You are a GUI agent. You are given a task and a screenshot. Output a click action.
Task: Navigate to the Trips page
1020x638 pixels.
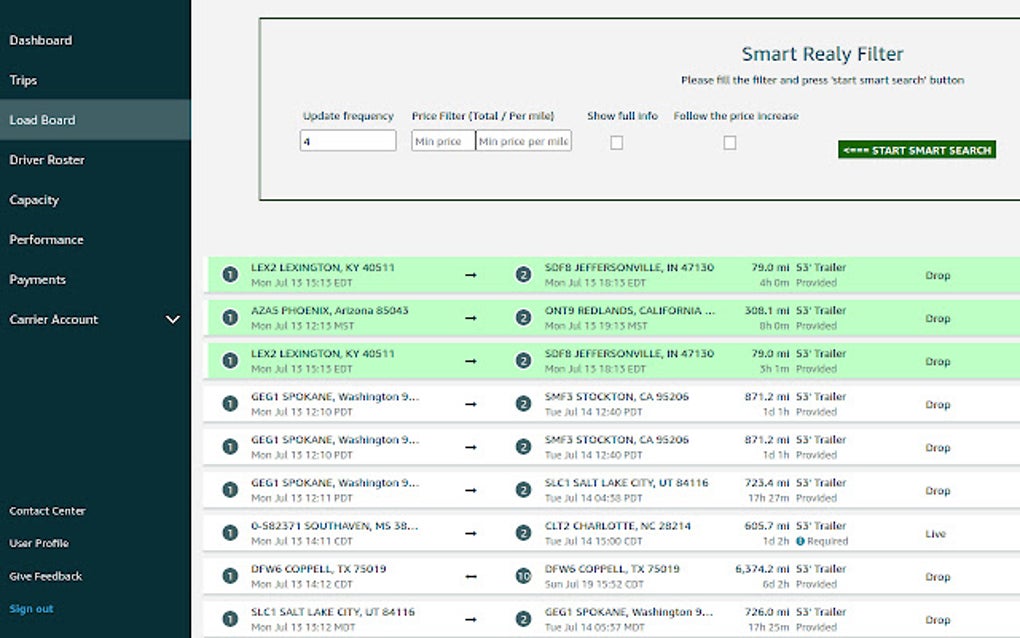[x=23, y=80]
